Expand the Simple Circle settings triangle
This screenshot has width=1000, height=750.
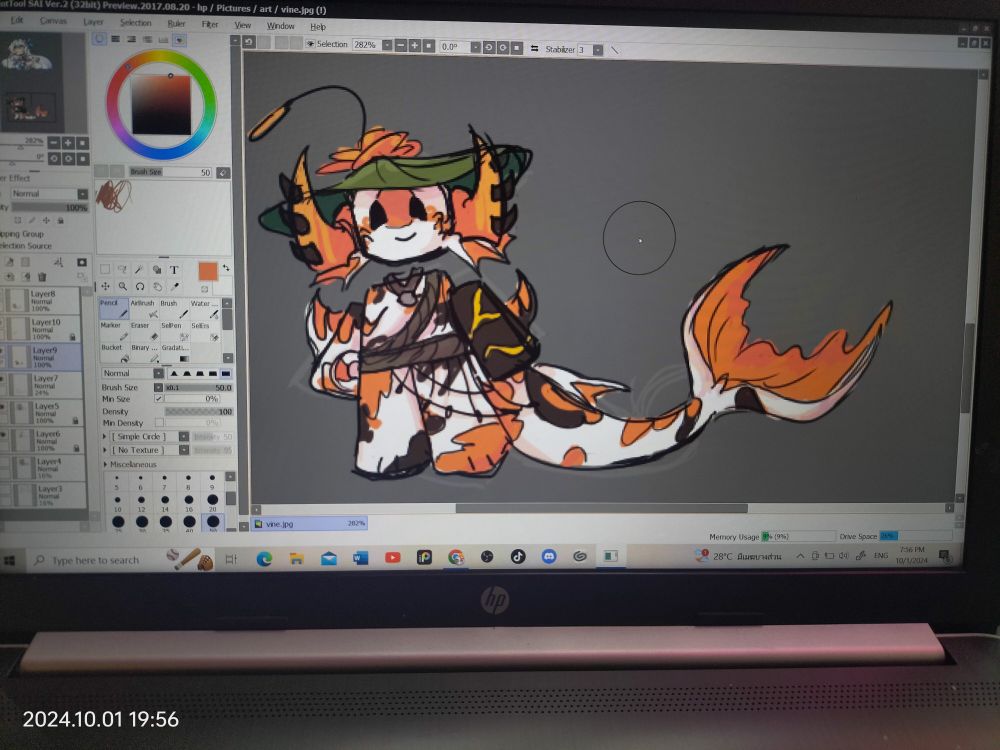(x=105, y=437)
